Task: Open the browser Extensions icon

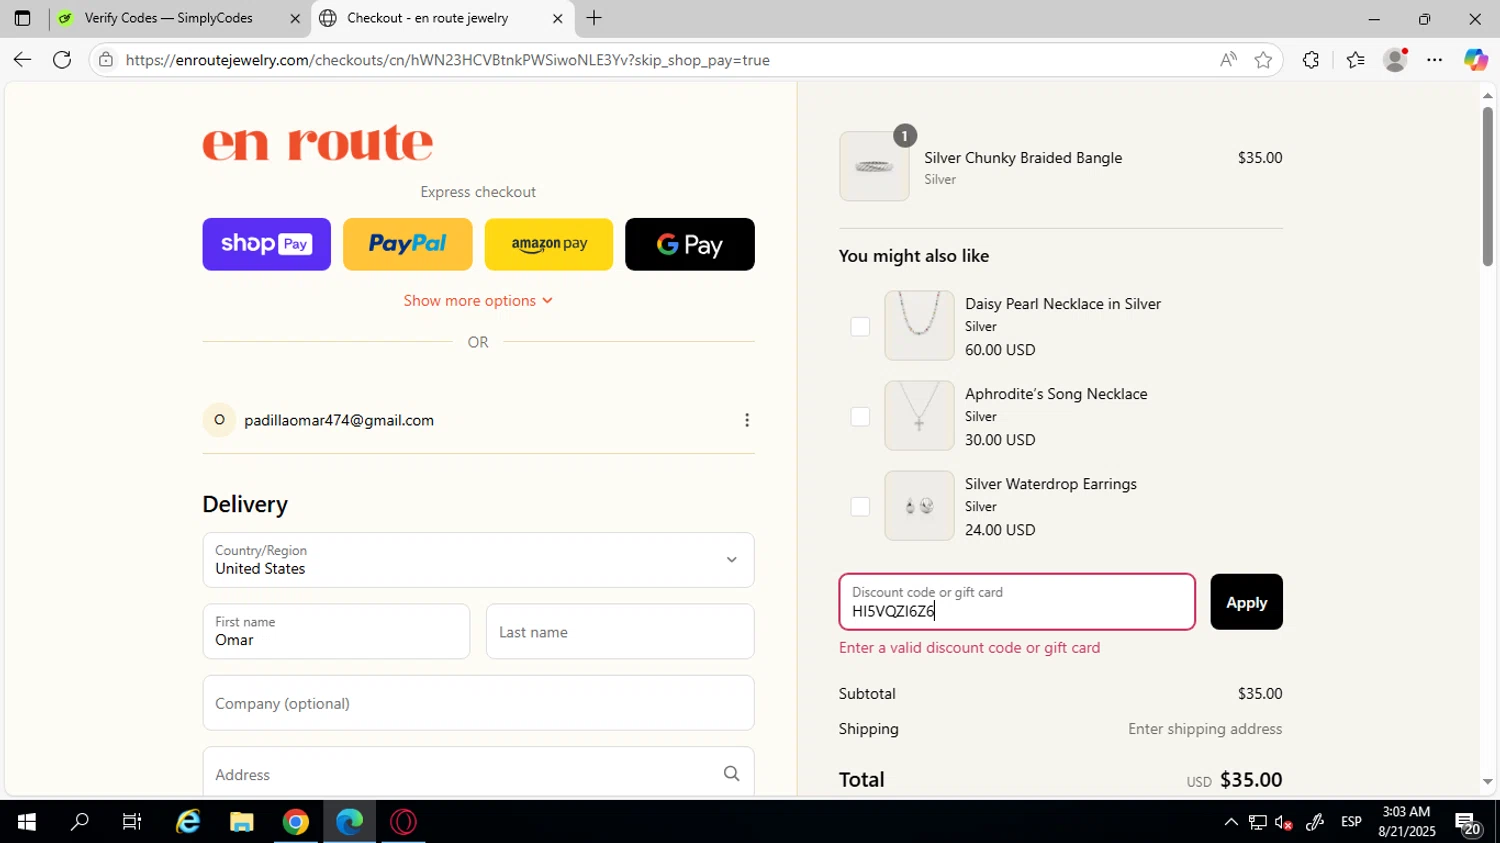Action: coord(1311,60)
